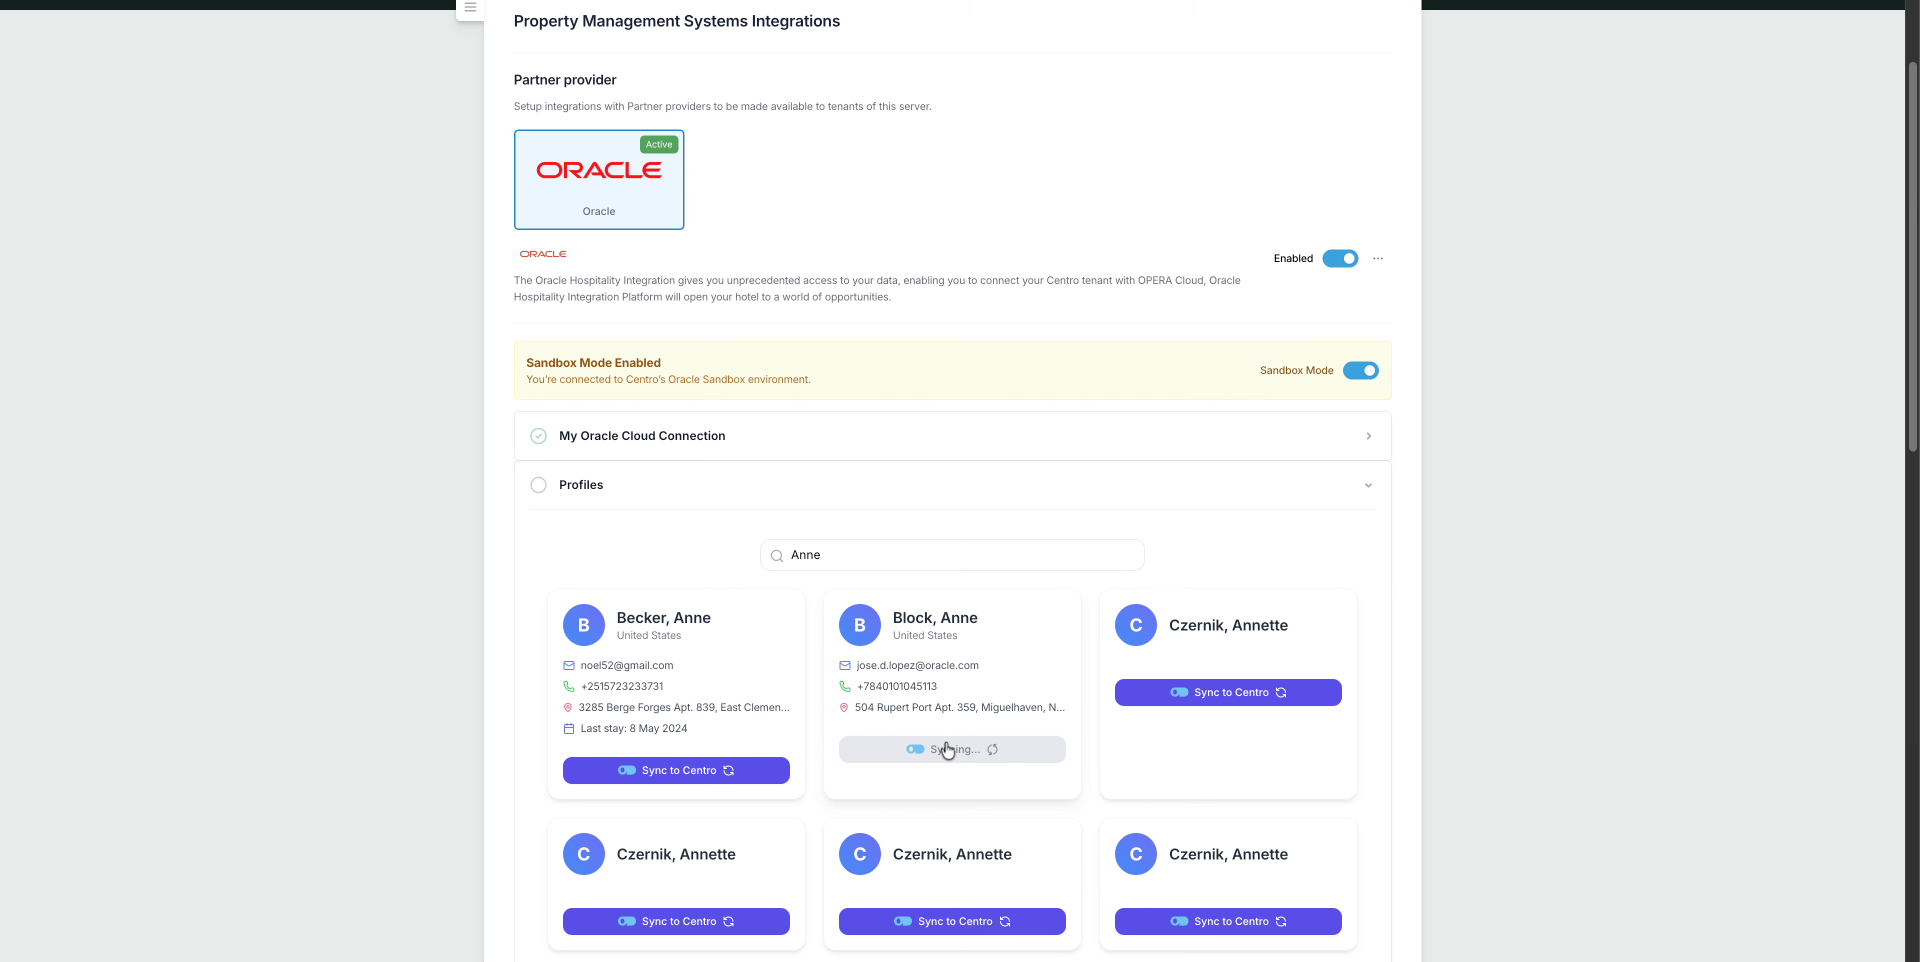This screenshot has height=962, width=1920.
Task: Click Becker, Anne's email envelope icon
Action: pyautogui.click(x=569, y=666)
